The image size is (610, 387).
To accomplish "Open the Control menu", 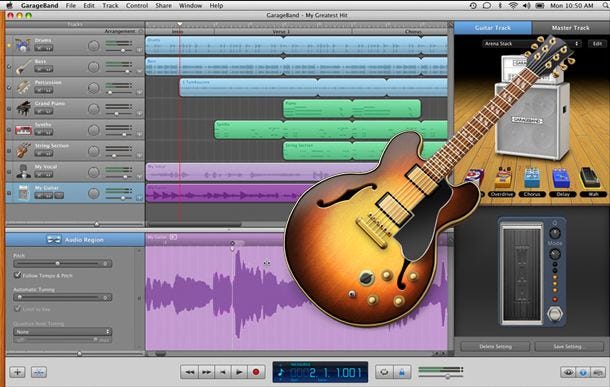I will [137, 5].
